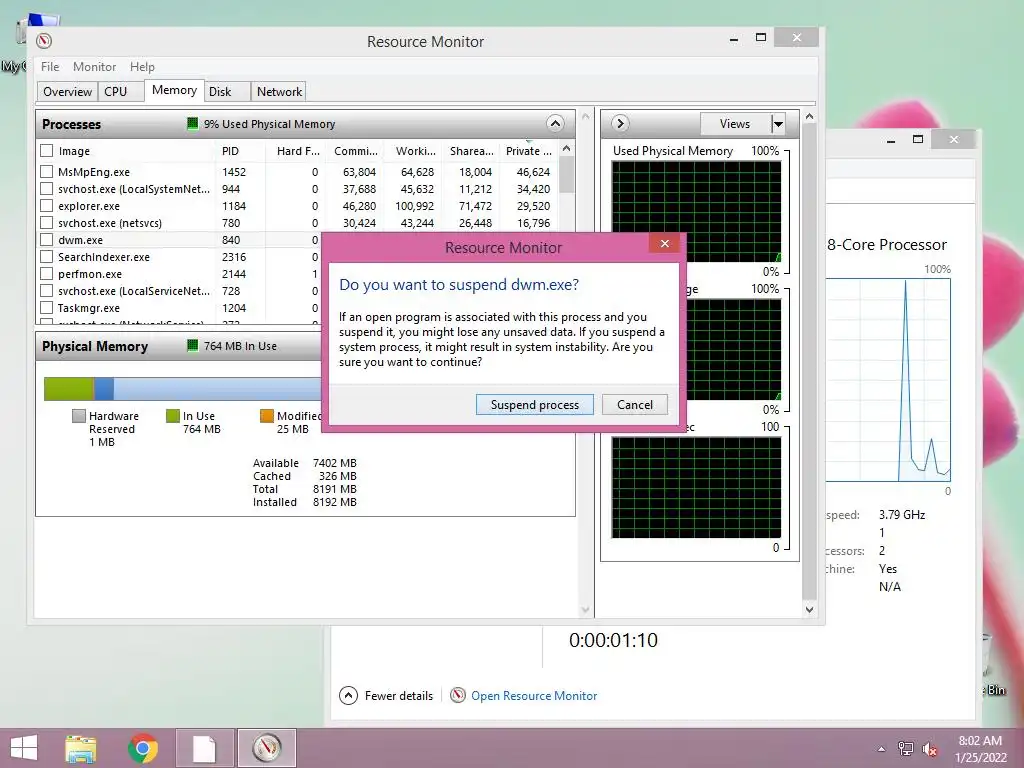Collapse the Processes section chevron
The height and width of the screenshot is (768, 1024).
555,123
